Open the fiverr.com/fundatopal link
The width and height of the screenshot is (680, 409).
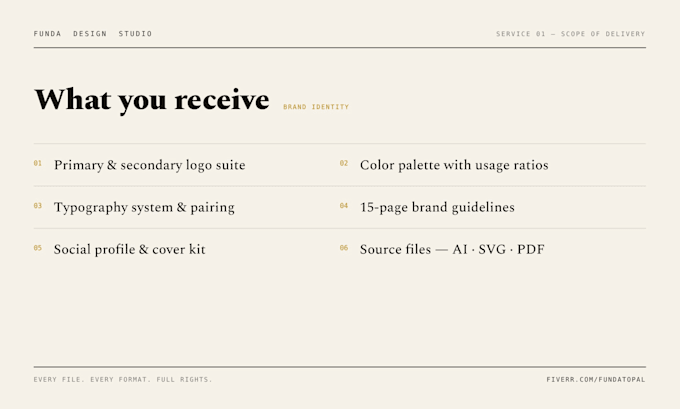(x=596, y=380)
